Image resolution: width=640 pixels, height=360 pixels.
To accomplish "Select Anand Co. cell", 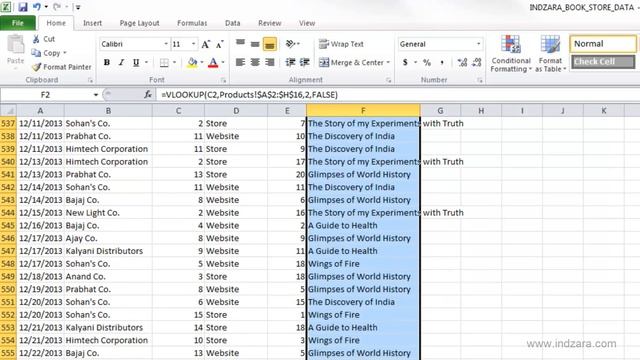I will pos(108,276).
